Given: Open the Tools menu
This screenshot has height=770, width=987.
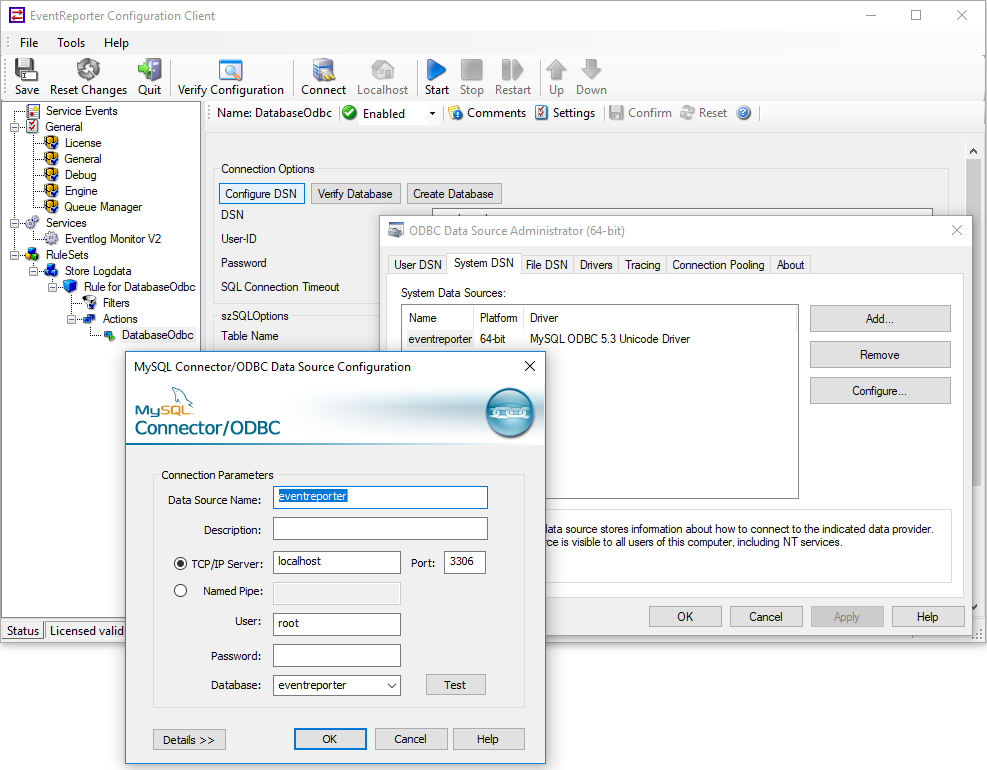Looking at the screenshot, I should (70, 43).
